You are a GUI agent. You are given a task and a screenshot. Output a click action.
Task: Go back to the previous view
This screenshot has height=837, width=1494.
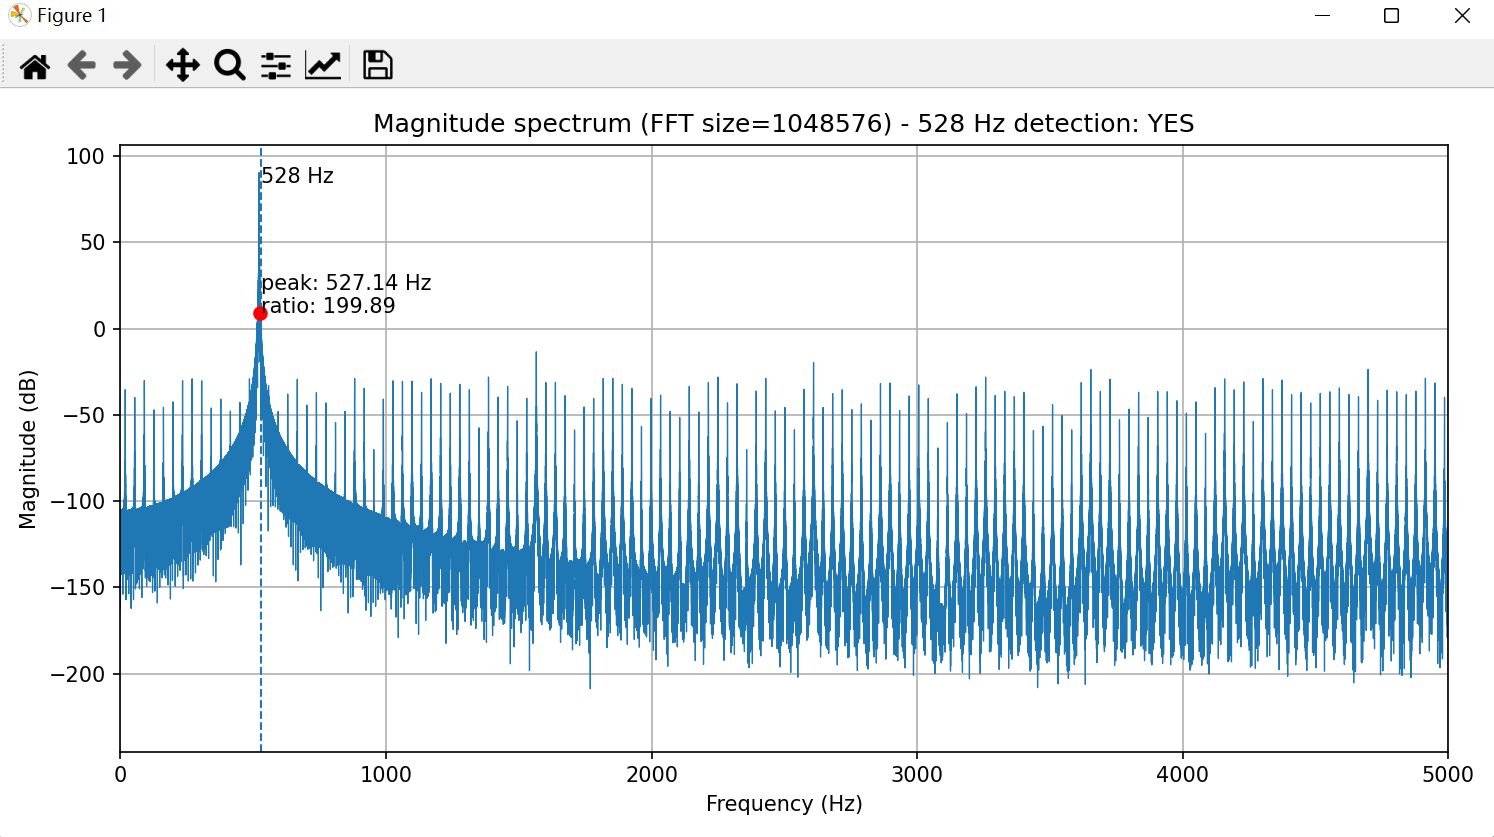coord(81,66)
